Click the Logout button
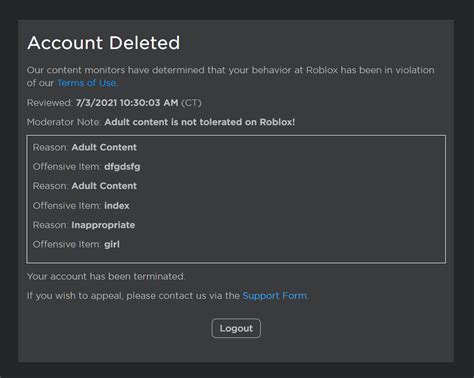474x378 pixels. point(236,328)
